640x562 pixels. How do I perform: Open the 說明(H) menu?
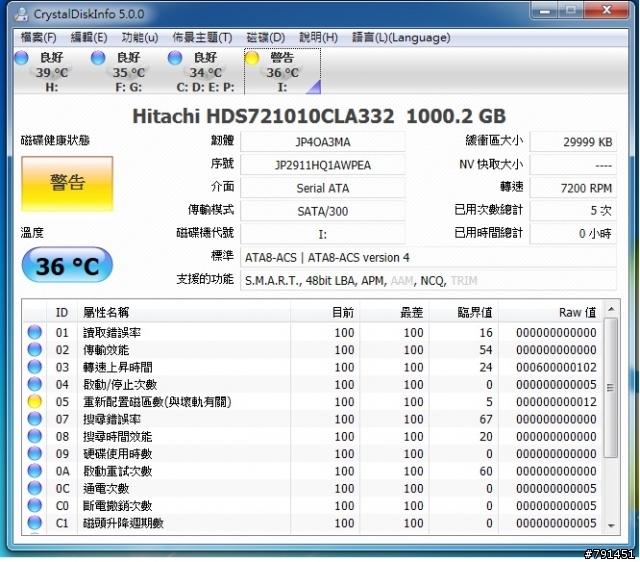tap(318, 38)
